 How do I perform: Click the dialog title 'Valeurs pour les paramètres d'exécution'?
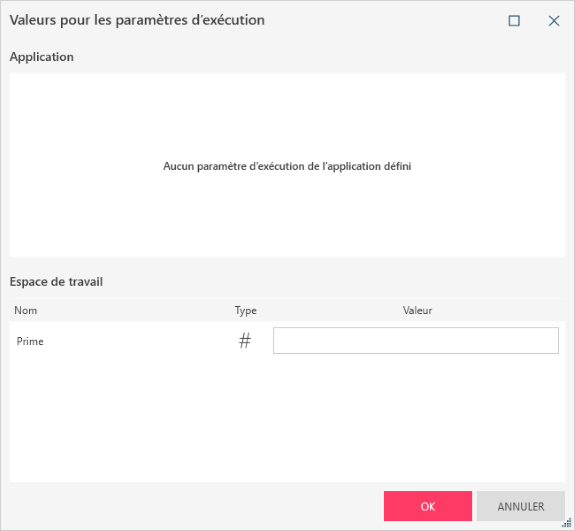[137, 20]
